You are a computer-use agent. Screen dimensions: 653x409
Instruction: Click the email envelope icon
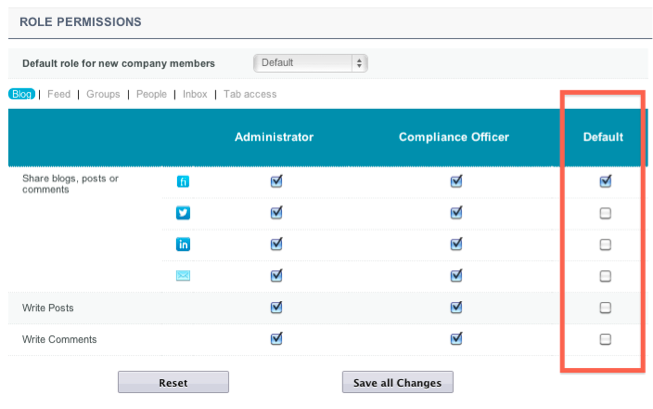point(183,276)
